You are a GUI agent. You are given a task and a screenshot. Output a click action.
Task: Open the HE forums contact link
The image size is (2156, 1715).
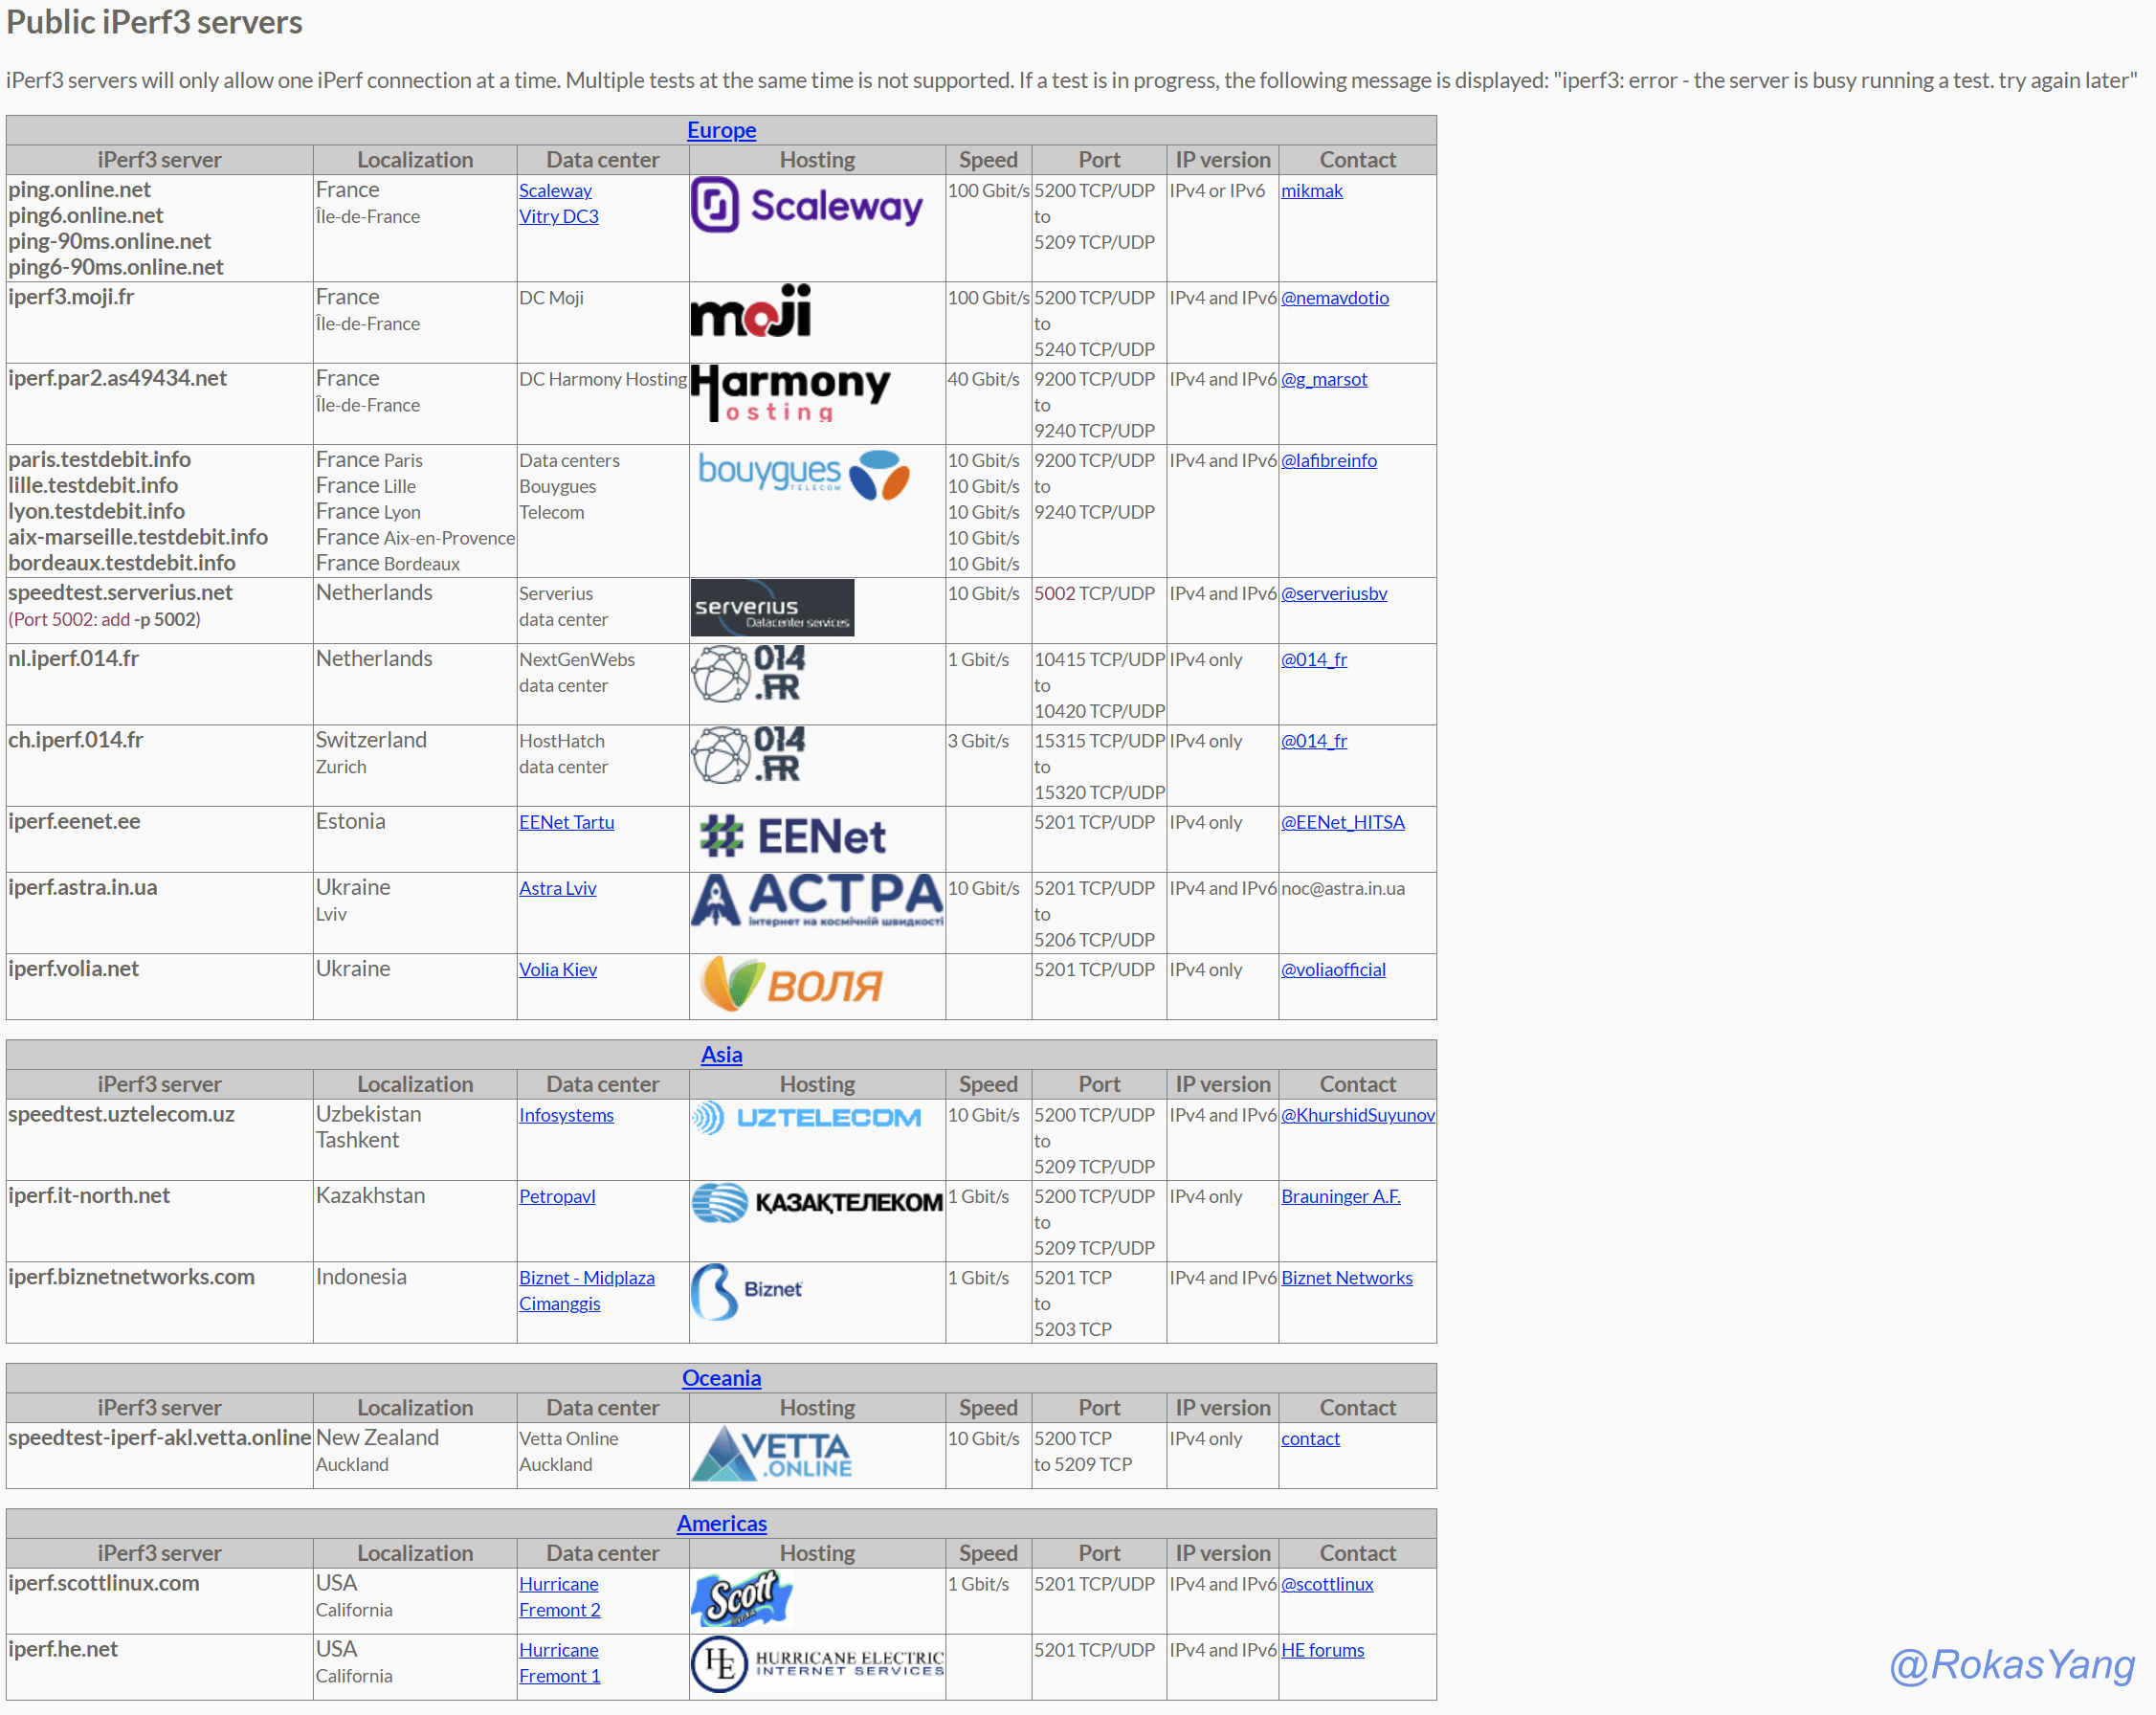tap(1322, 1650)
